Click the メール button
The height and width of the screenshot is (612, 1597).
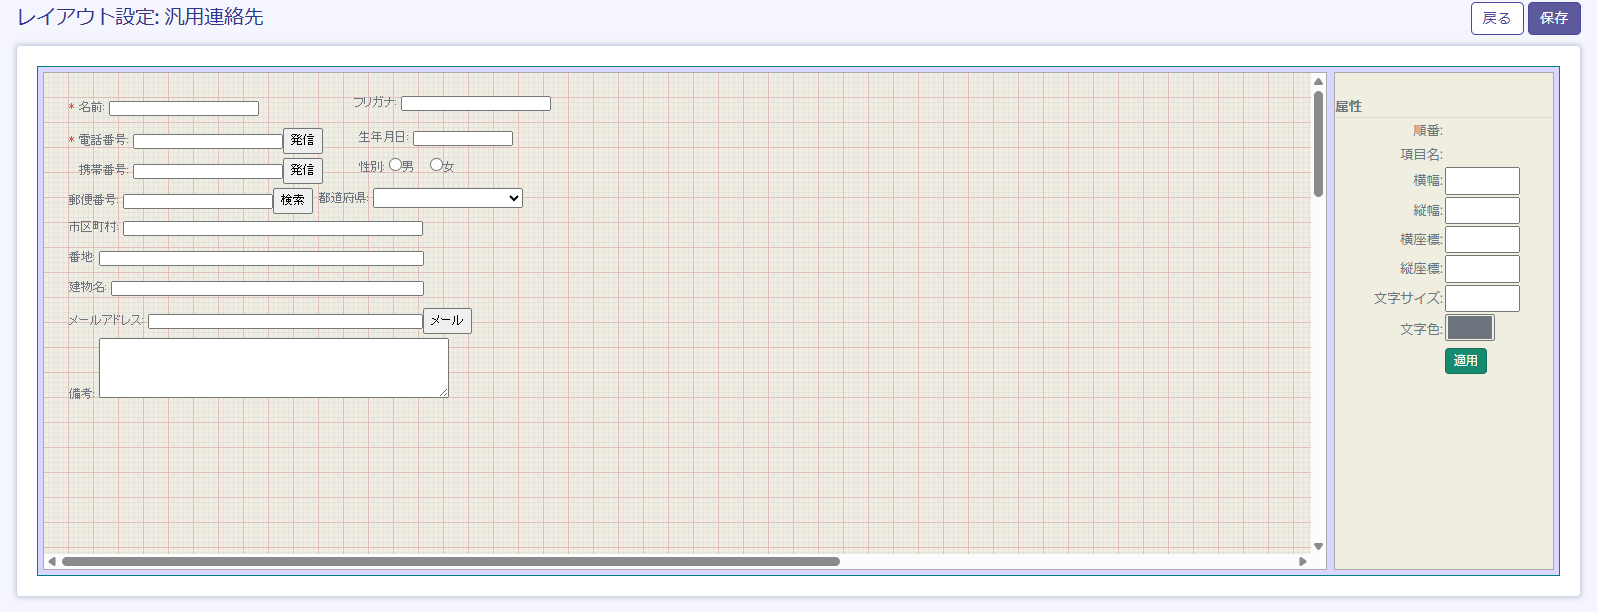click(446, 320)
